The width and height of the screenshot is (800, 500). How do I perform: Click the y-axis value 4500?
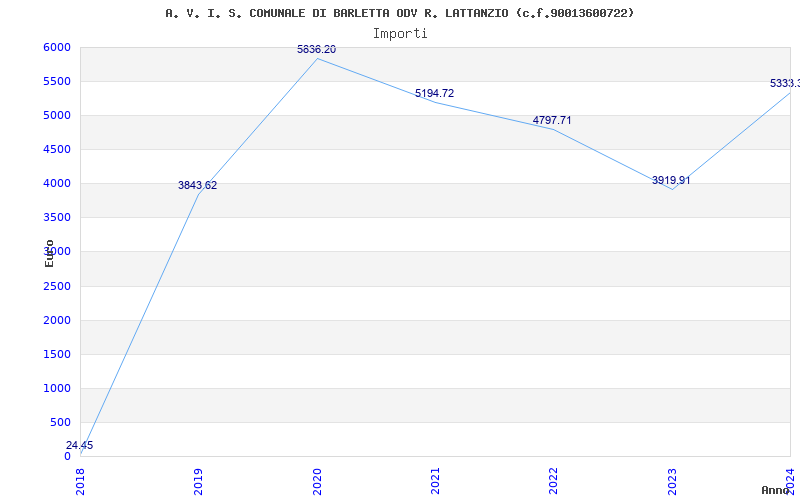(57, 149)
